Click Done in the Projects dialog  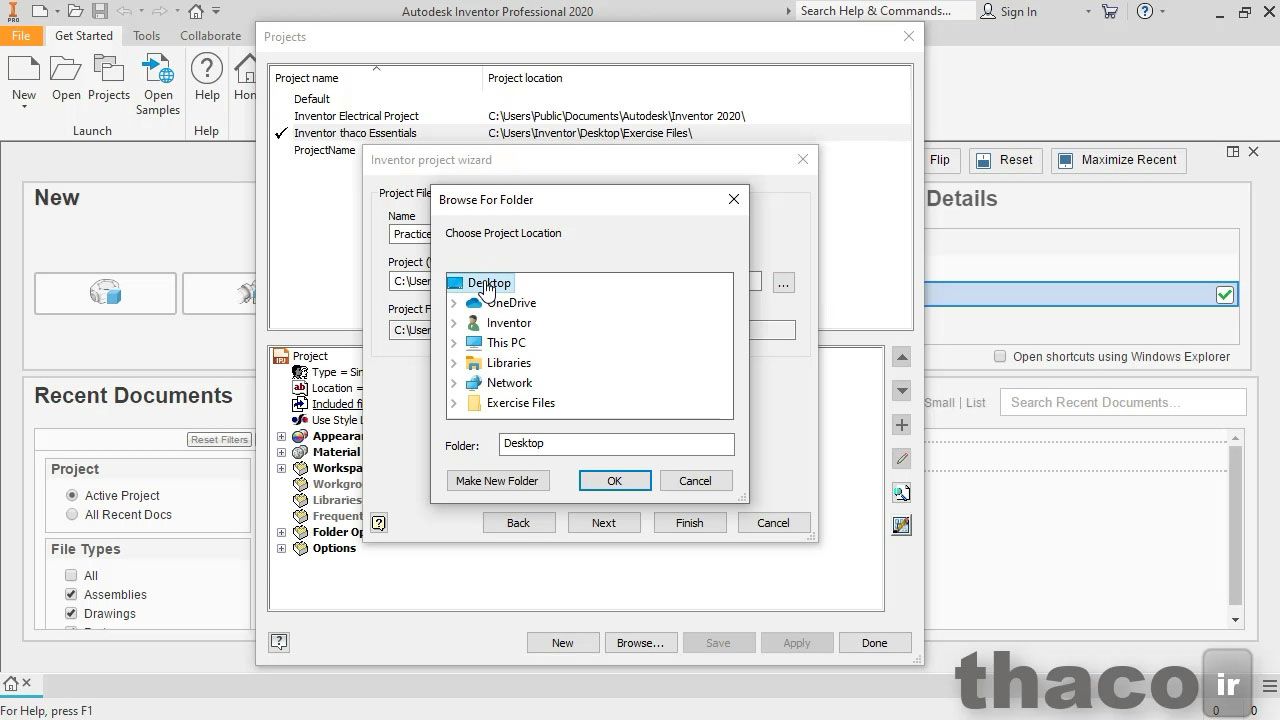pos(874,643)
